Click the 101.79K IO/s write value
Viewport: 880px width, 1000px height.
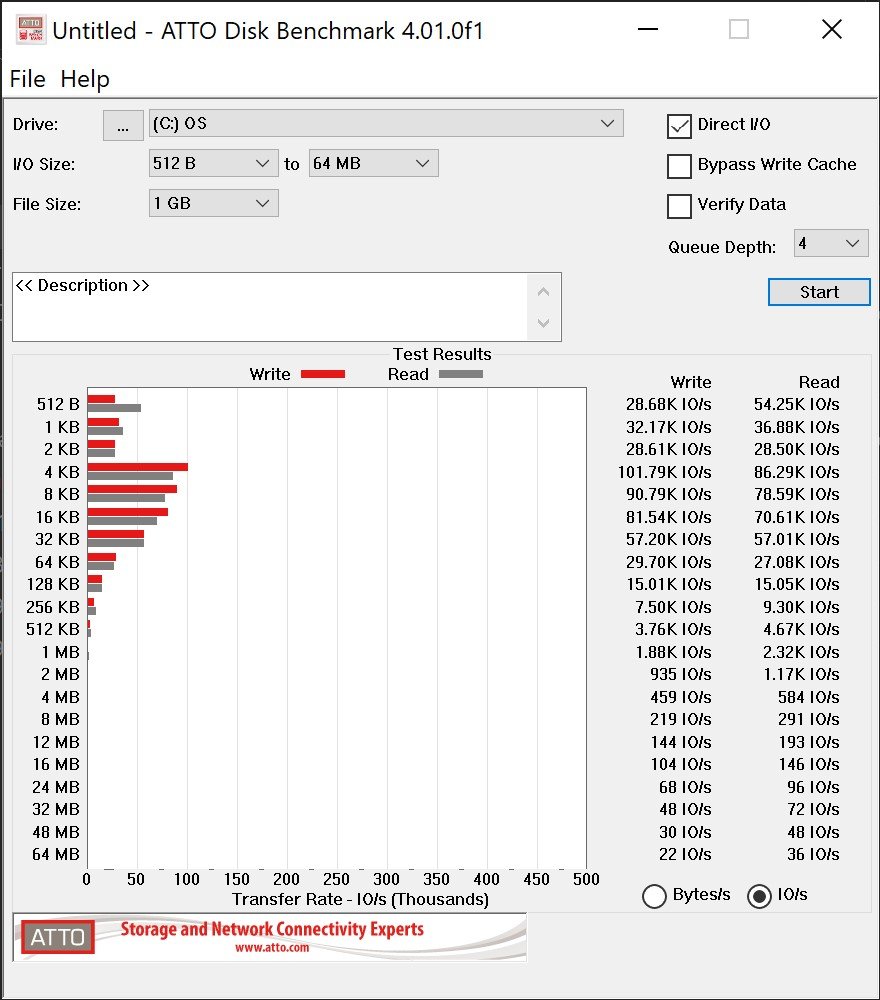(664, 472)
